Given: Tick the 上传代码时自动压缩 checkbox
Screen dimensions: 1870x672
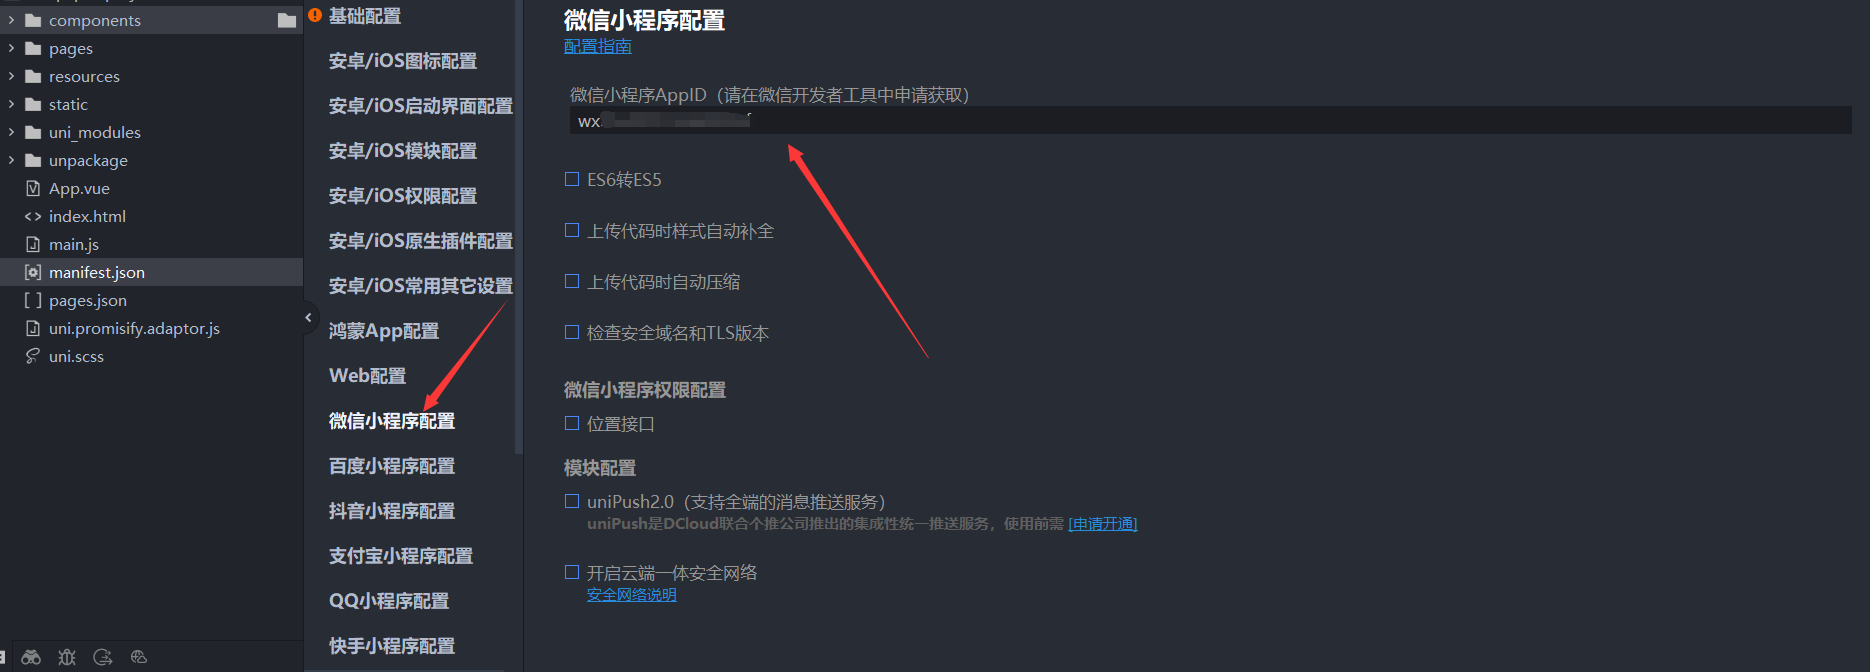Looking at the screenshot, I should tap(572, 281).
